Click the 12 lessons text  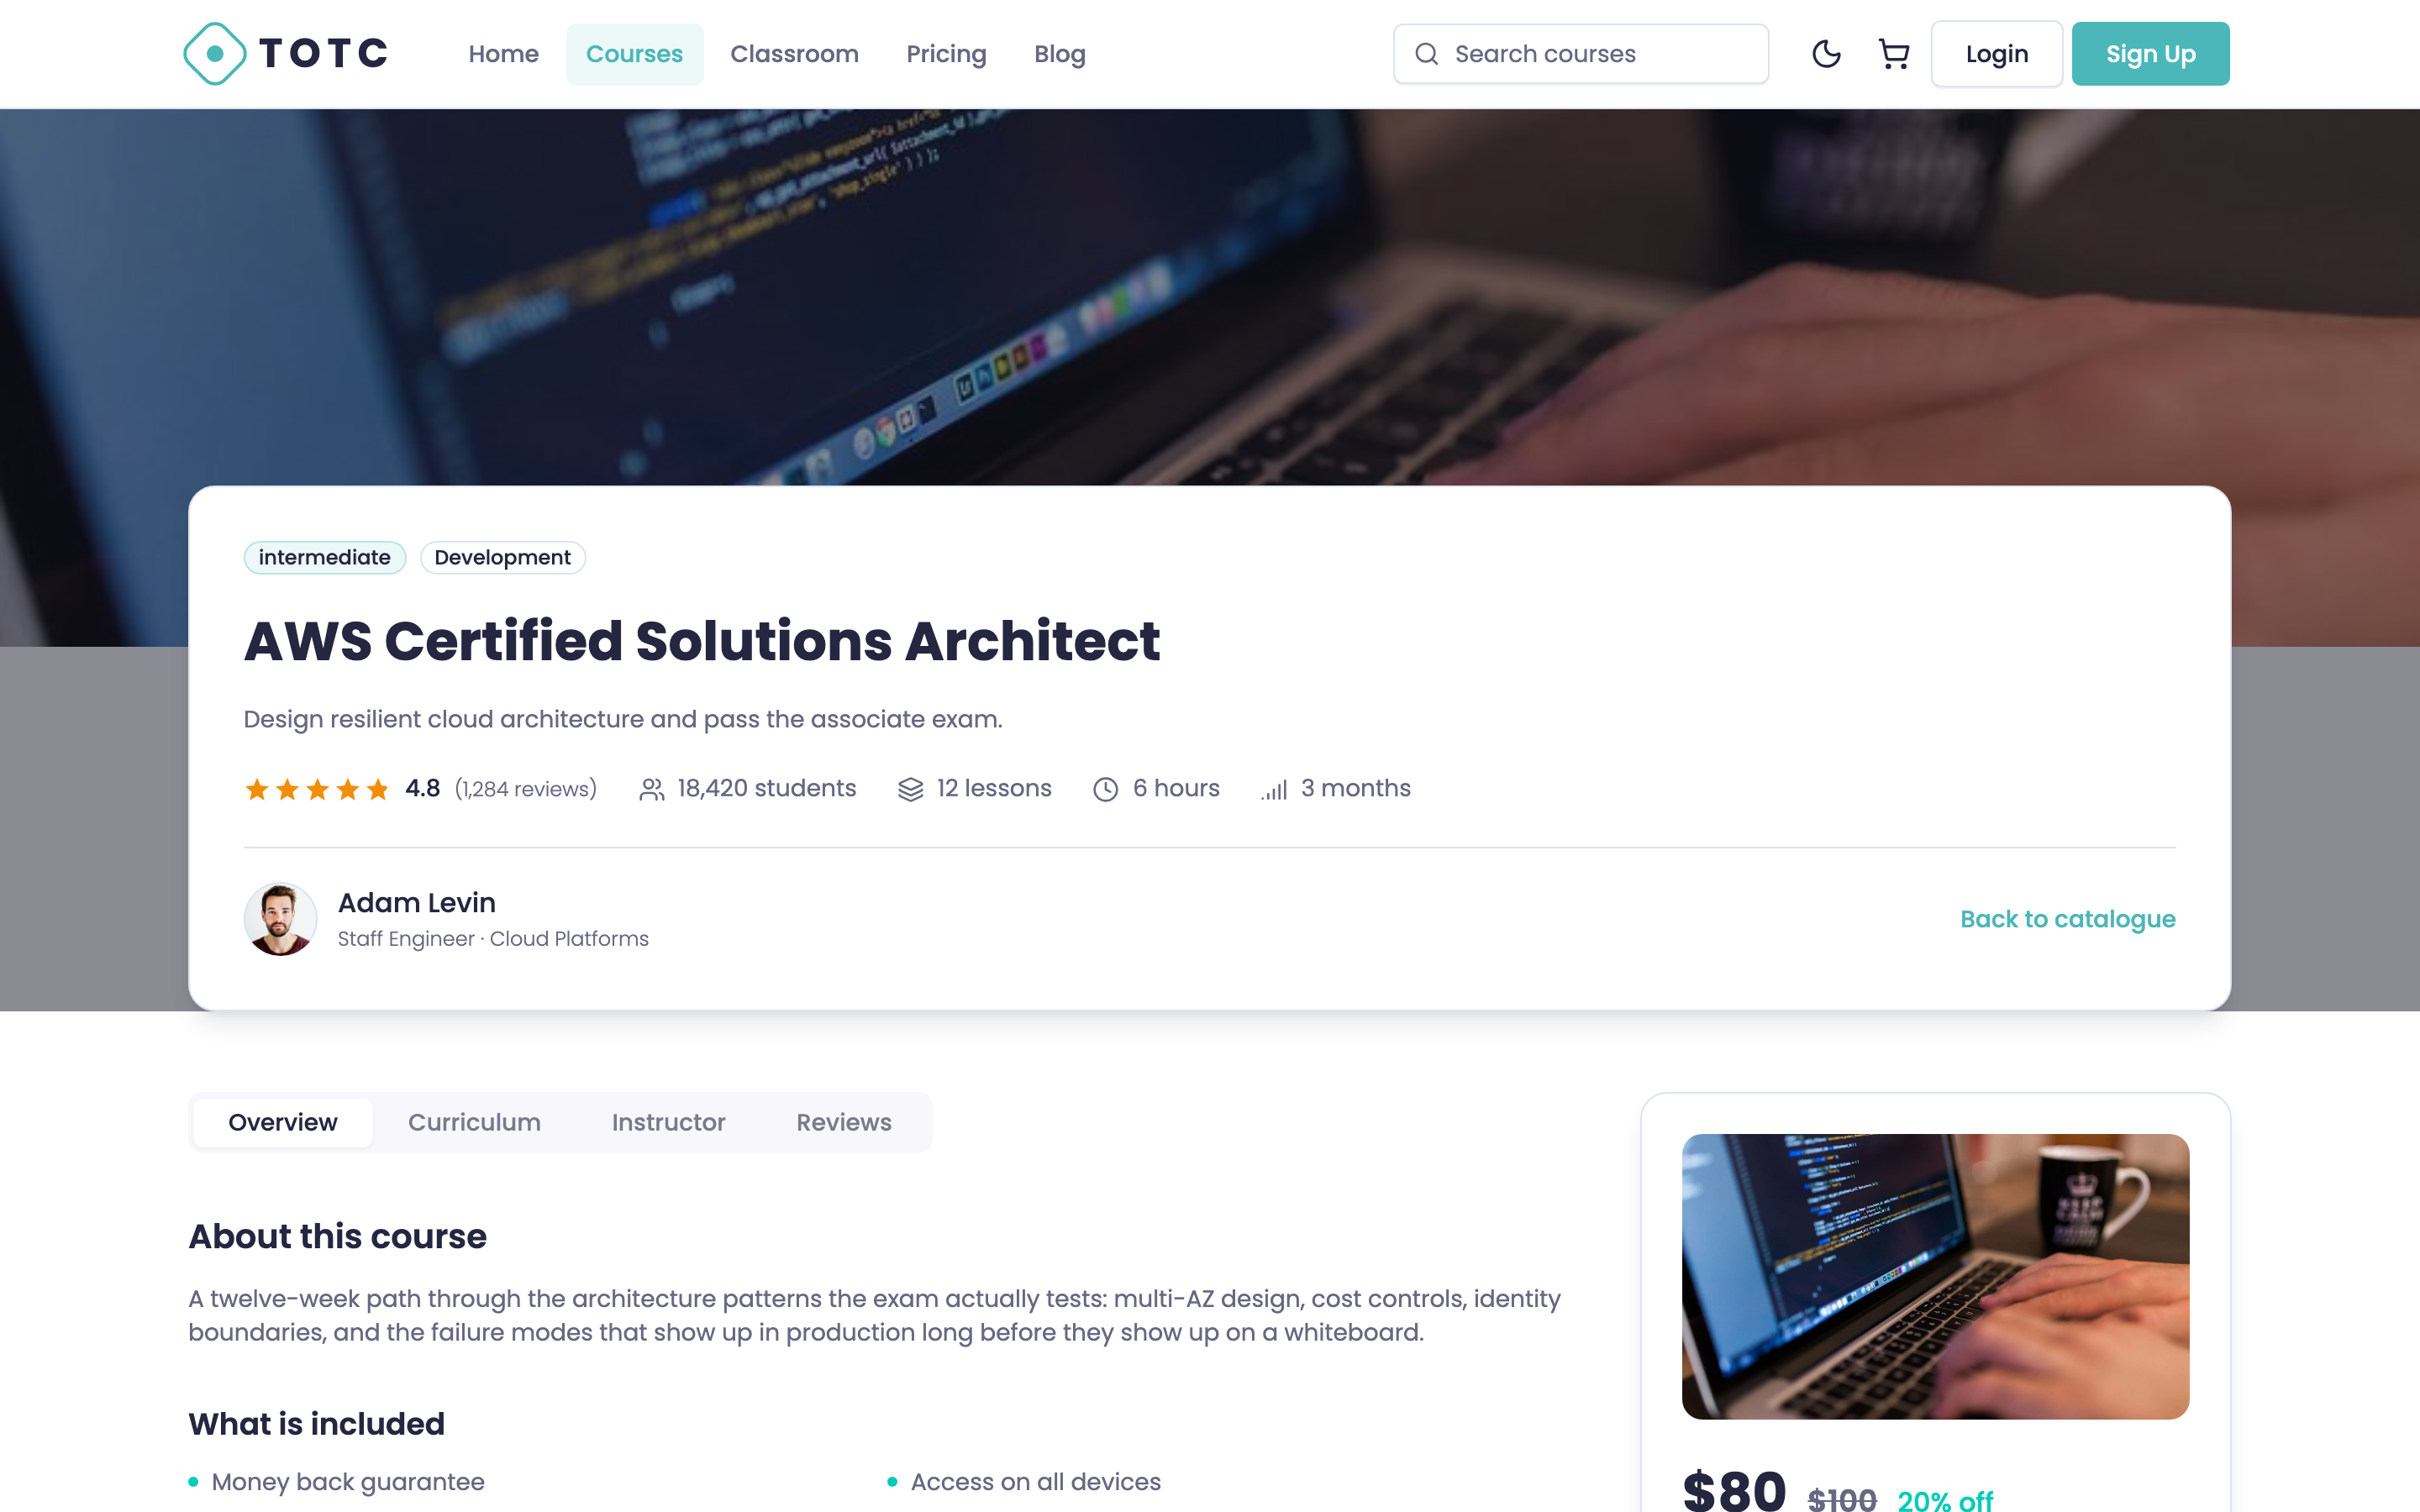tap(994, 789)
